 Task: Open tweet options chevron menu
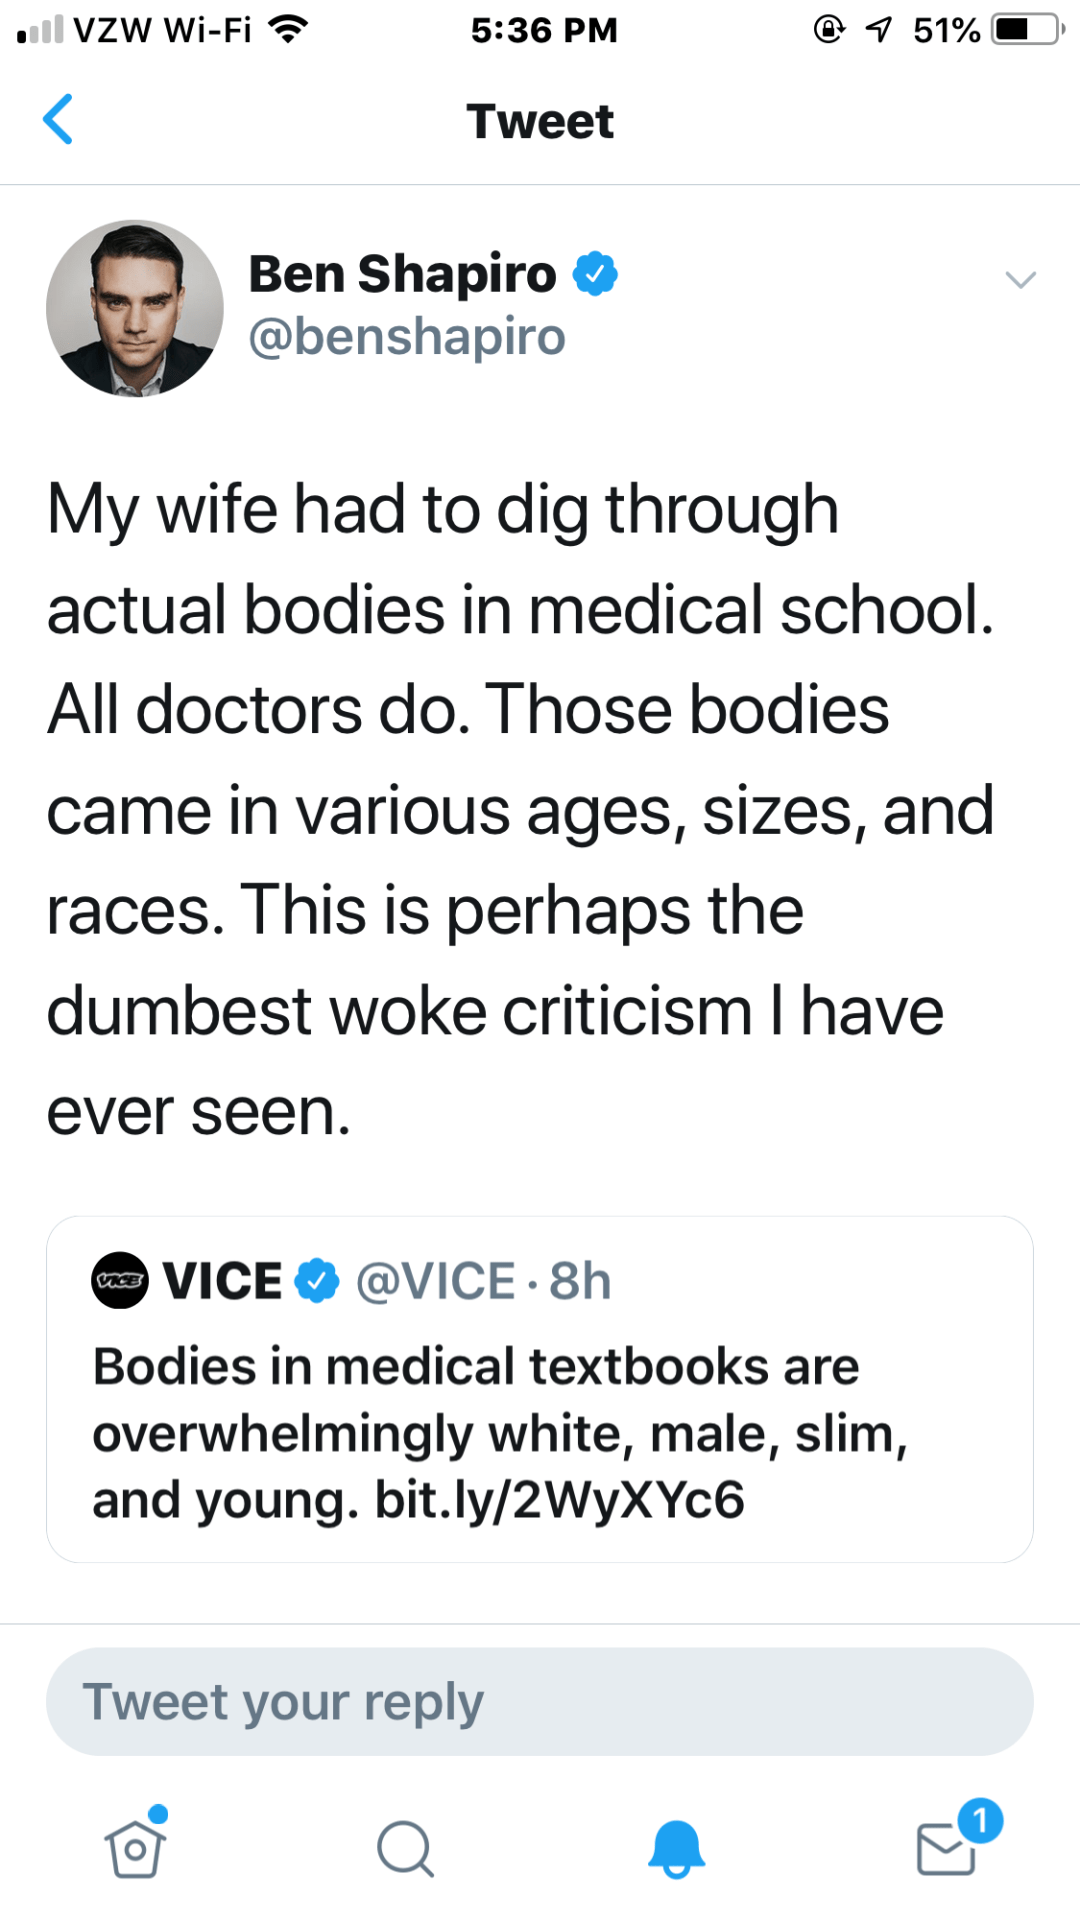[1020, 280]
